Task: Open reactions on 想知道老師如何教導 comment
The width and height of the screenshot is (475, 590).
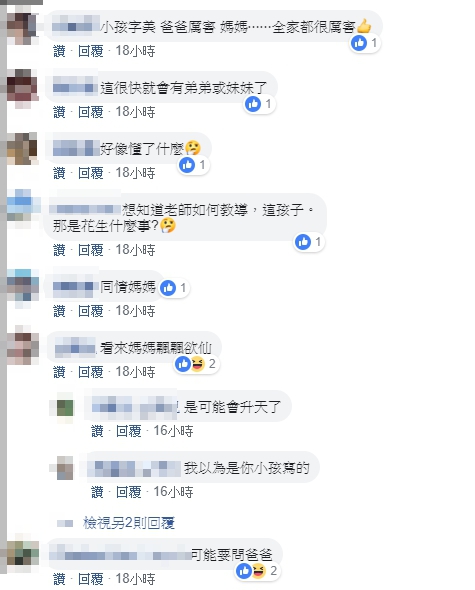Action: (x=309, y=242)
